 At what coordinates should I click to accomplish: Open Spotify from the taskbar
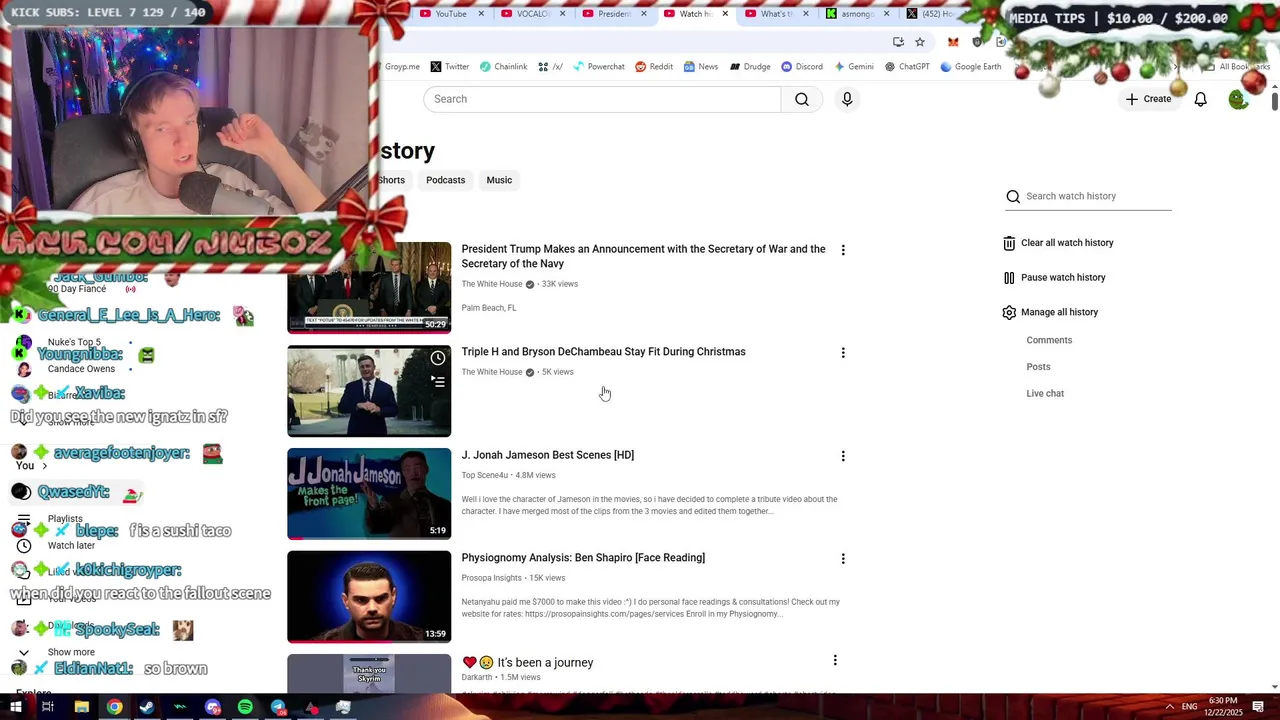pos(245,707)
